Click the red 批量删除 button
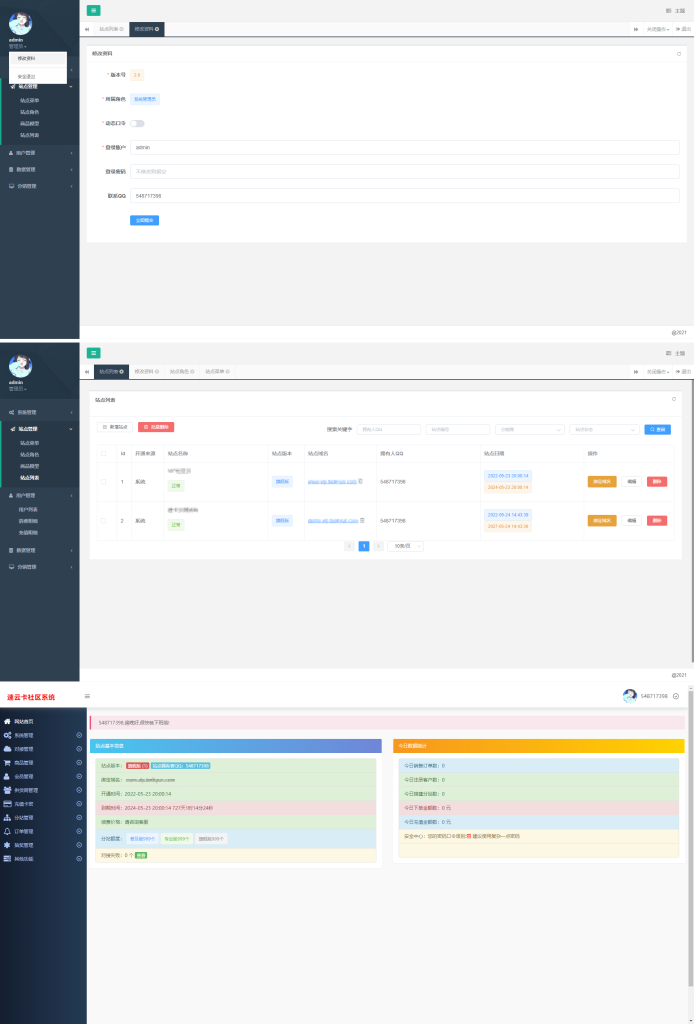Viewport: 694px width, 1024px height. pyautogui.click(x=156, y=427)
